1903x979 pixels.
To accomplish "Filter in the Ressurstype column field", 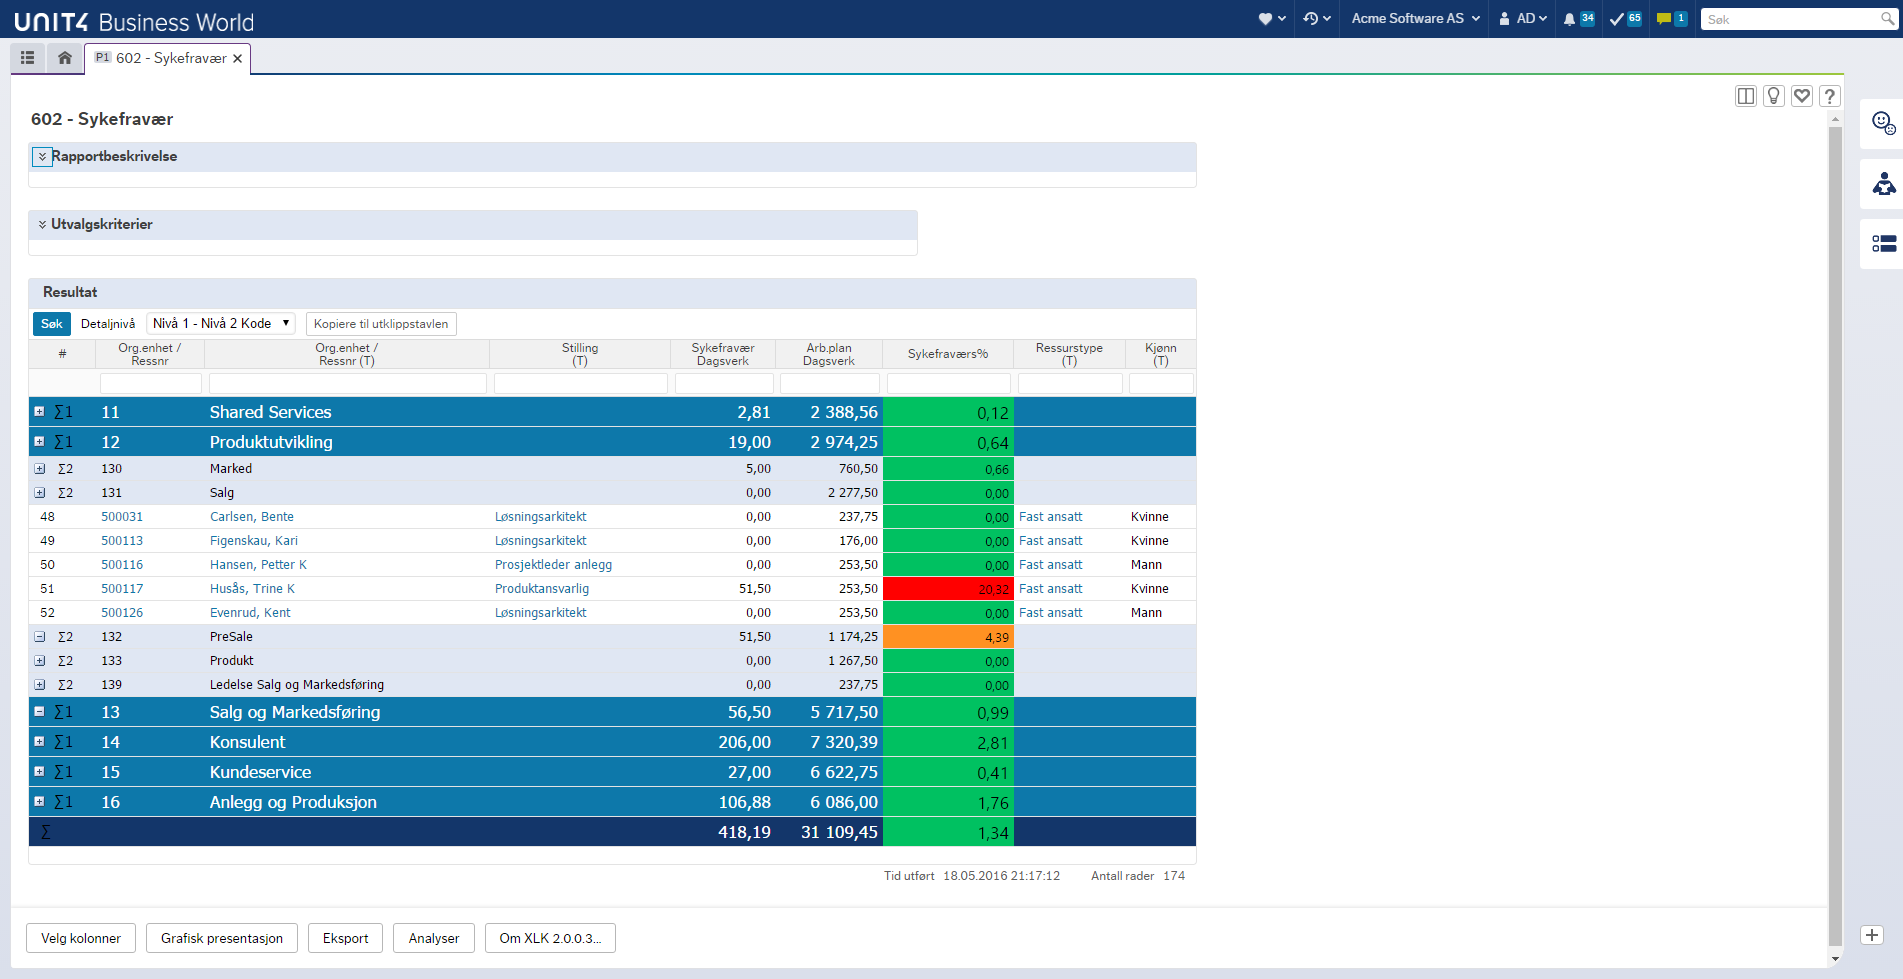I will [1070, 383].
